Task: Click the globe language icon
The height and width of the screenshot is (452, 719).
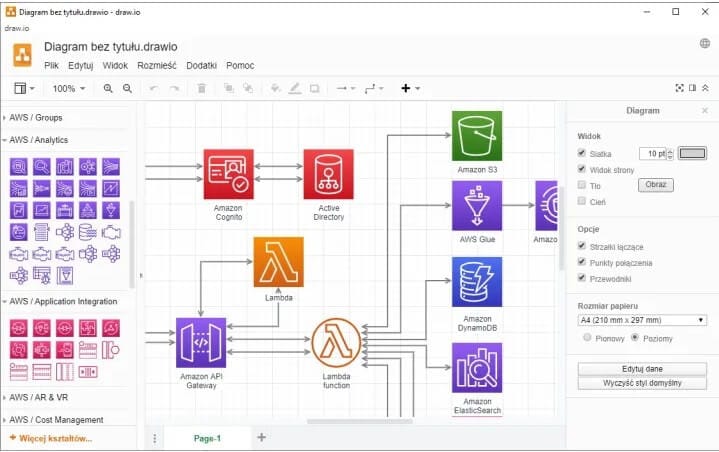Action: point(705,44)
